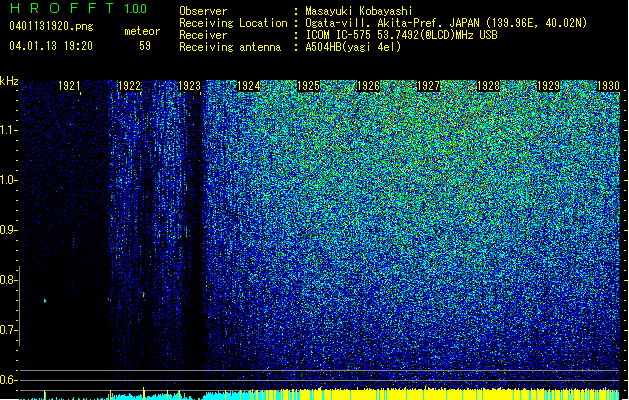This screenshot has width=629, height=400.
Task: Click the meteor count label
Action: pos(142,31)
